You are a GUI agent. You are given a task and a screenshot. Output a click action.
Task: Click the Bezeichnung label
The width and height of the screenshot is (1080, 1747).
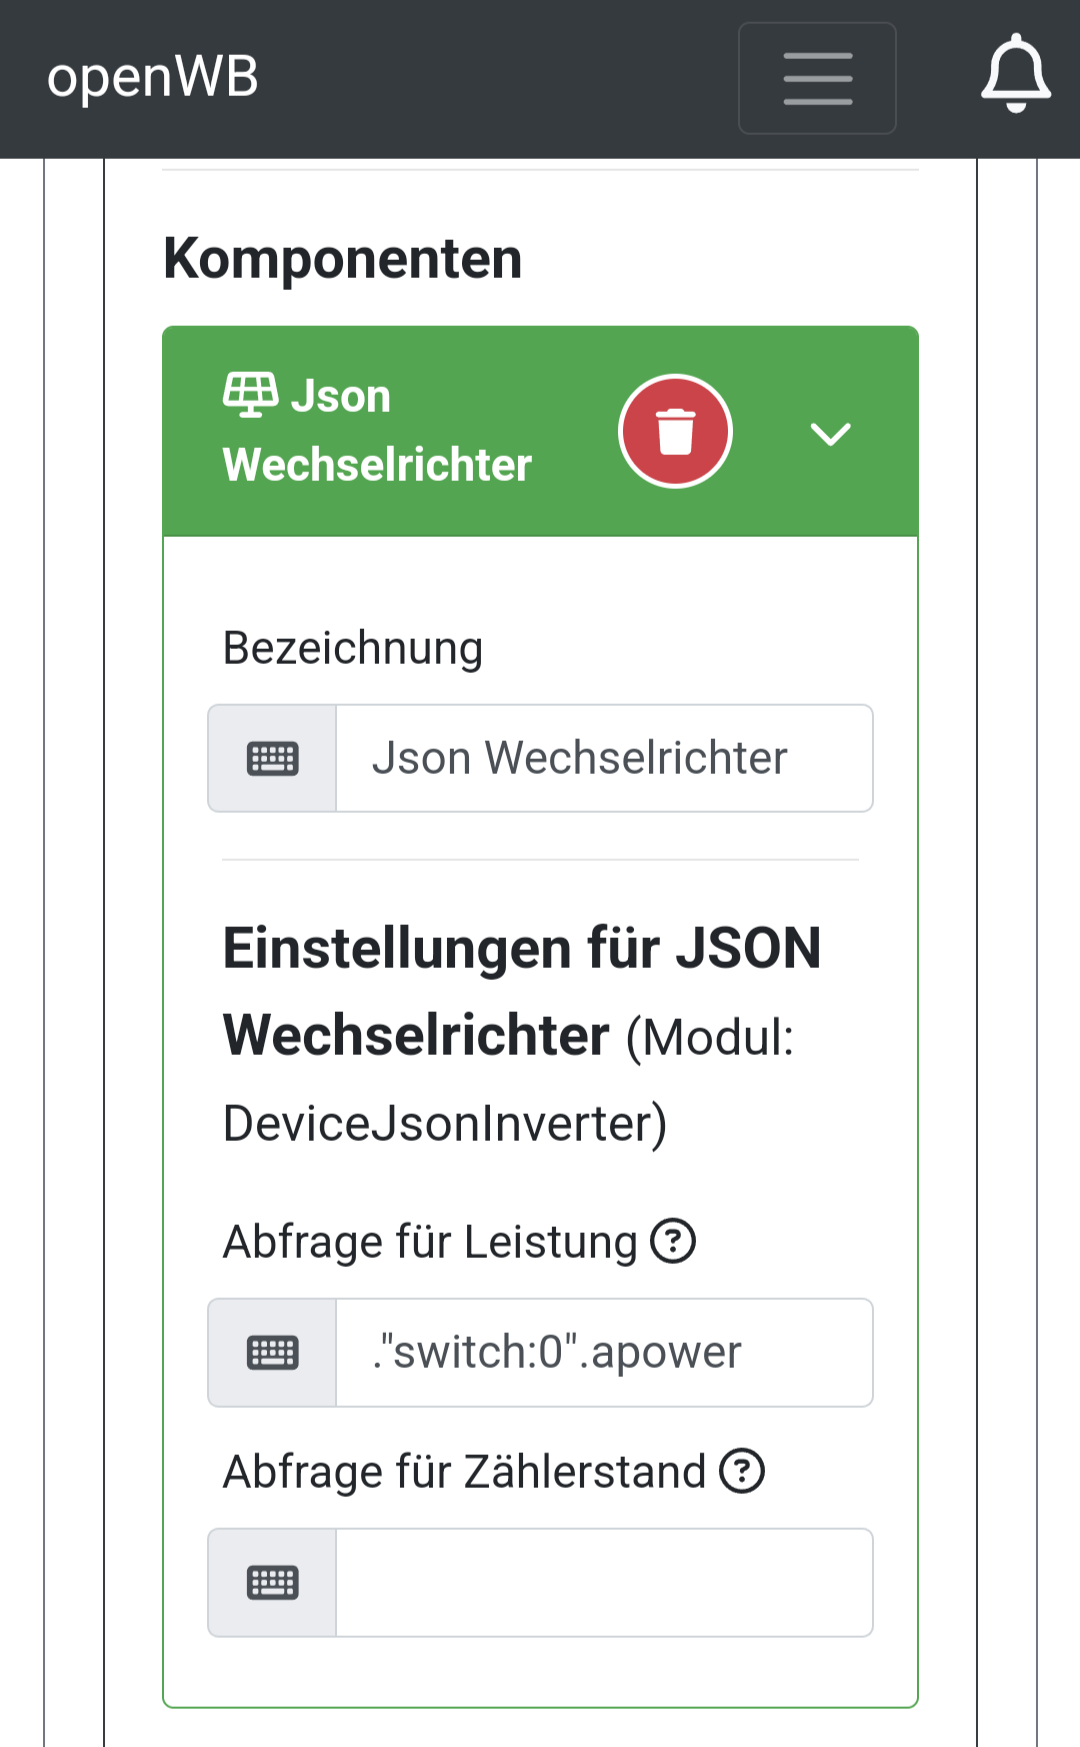pos(353,648)
